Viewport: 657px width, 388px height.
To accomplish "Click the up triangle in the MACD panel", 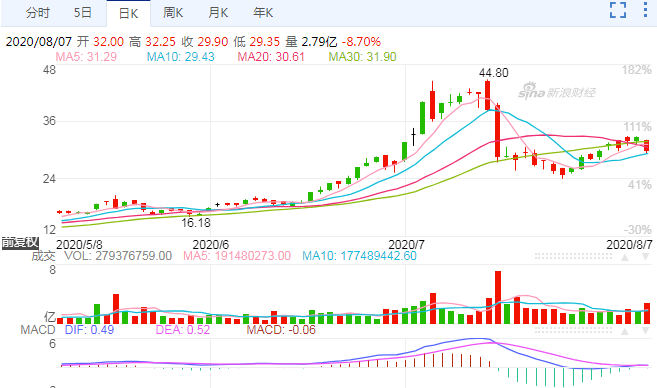I will tap(625, 331).
